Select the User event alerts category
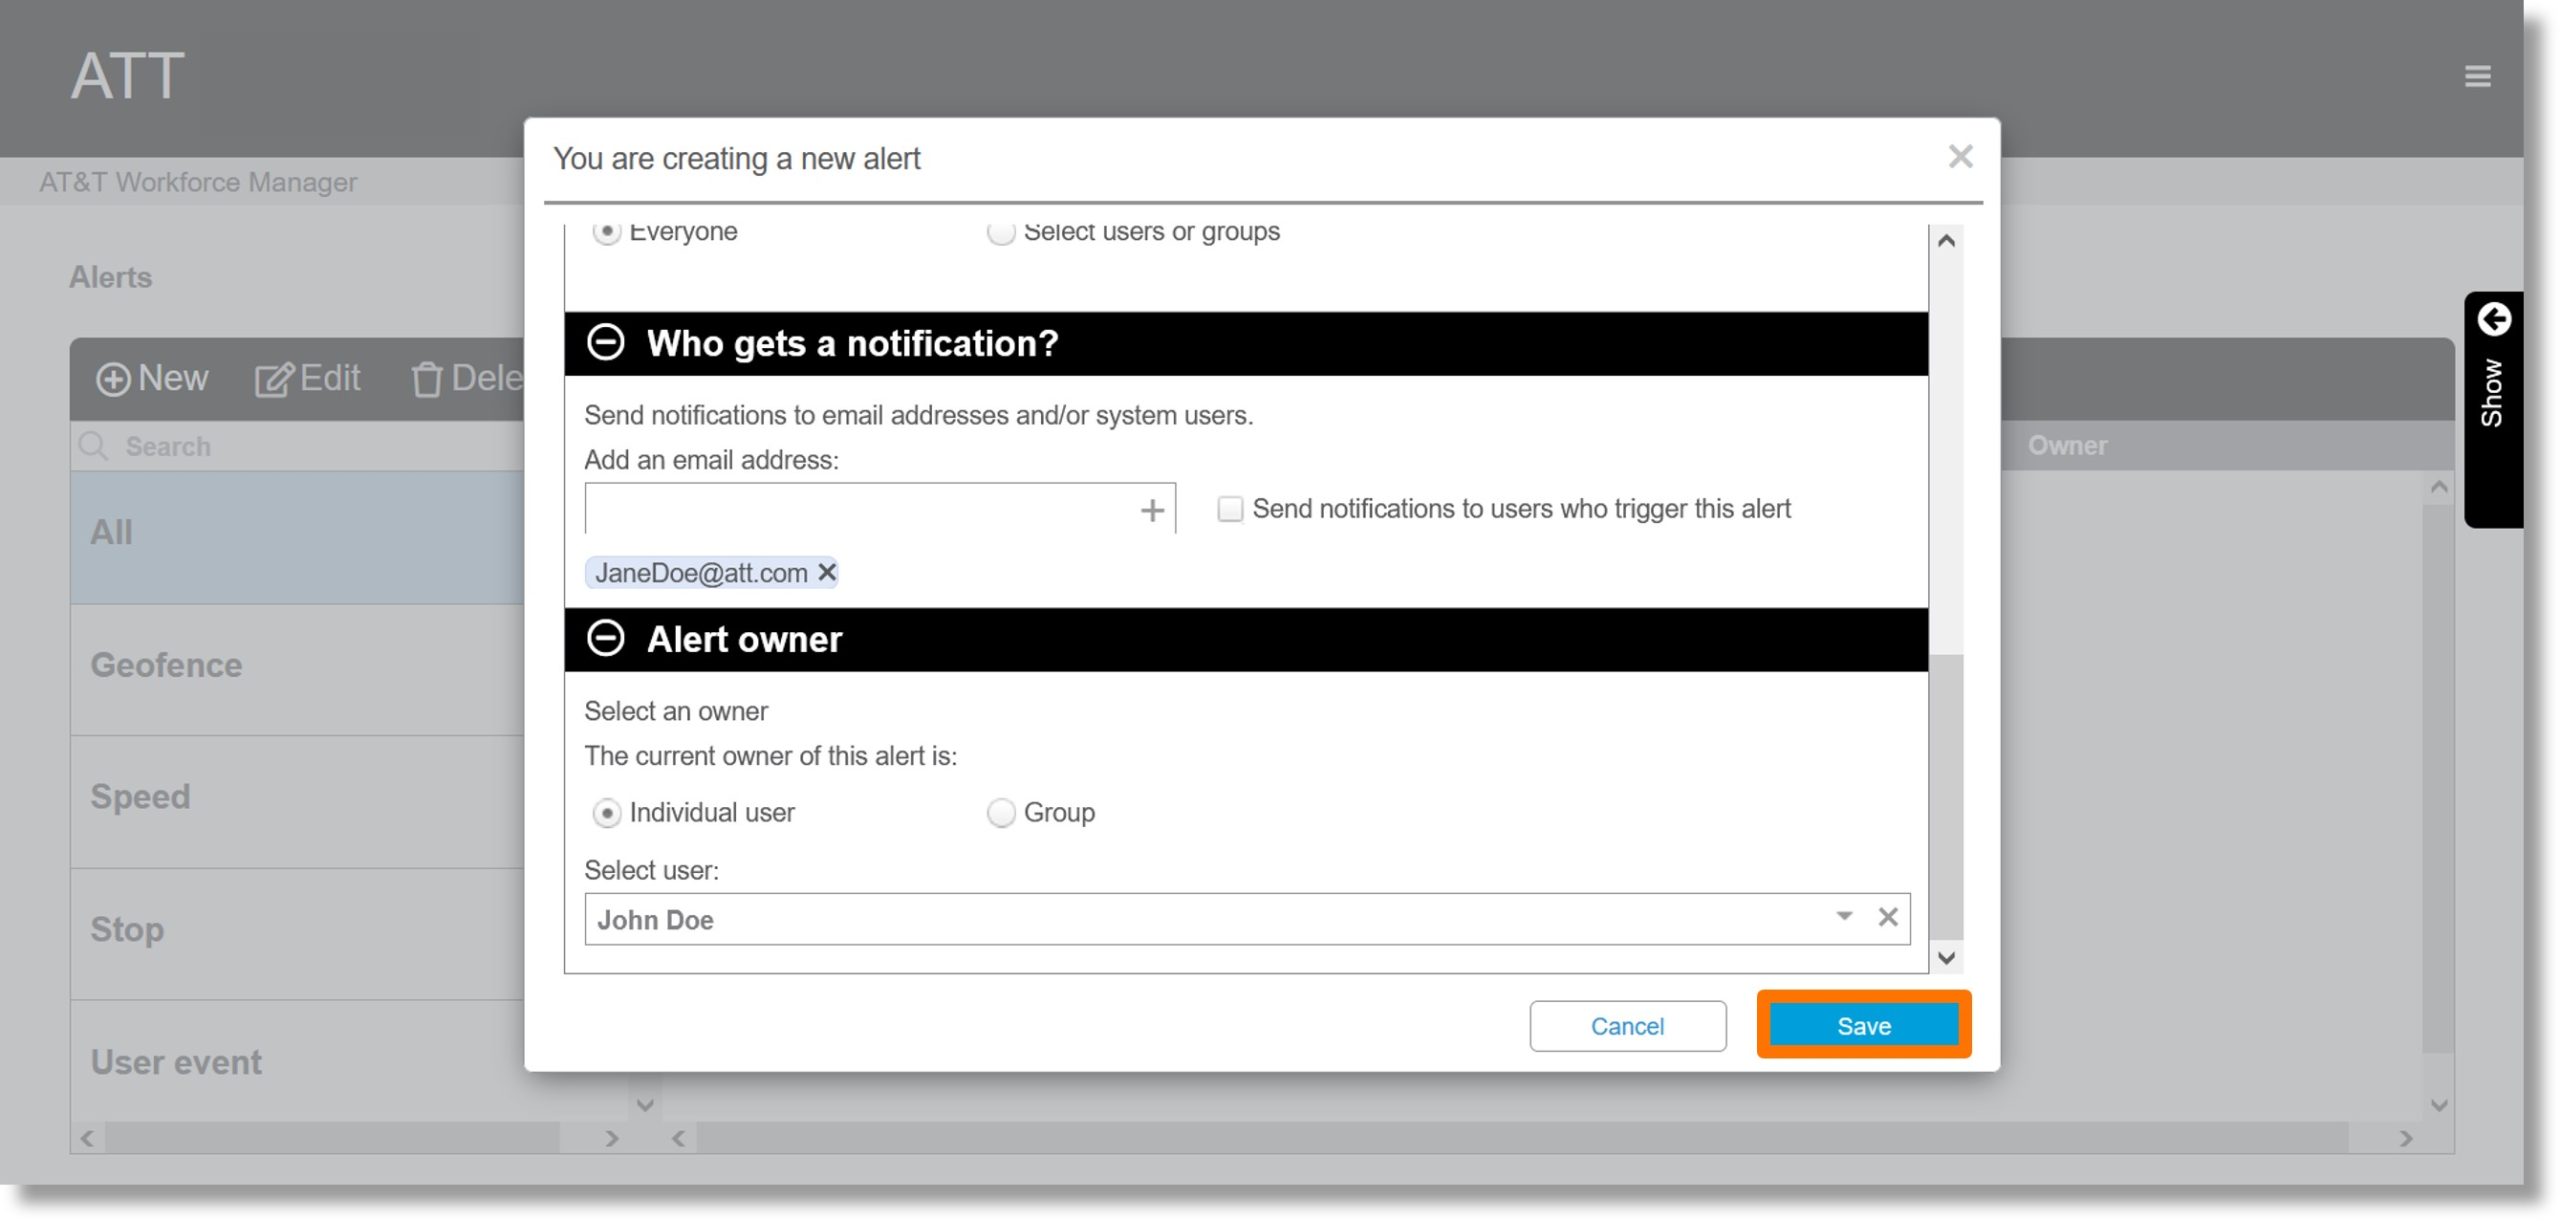Screen dimensions: 2560x1221 click(297, 1062)
